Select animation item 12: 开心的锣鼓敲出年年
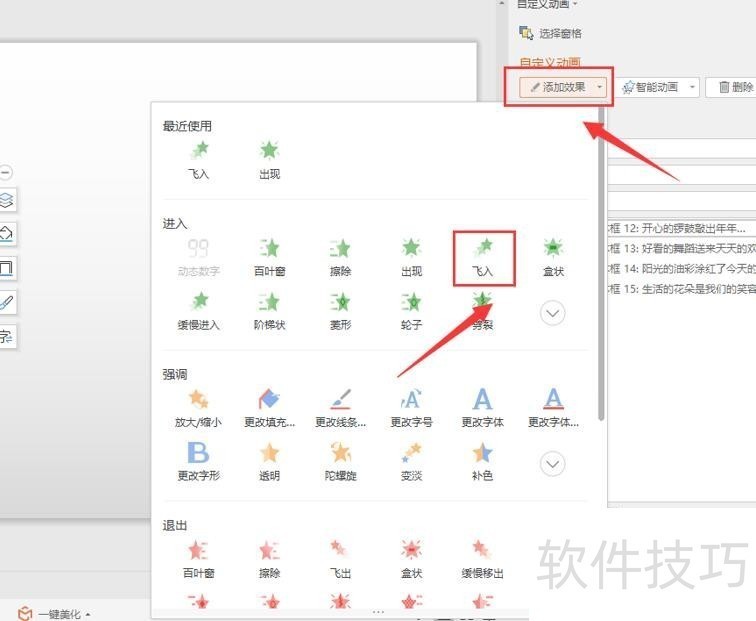This screenshot has width=756, height=621. [682, 228]
